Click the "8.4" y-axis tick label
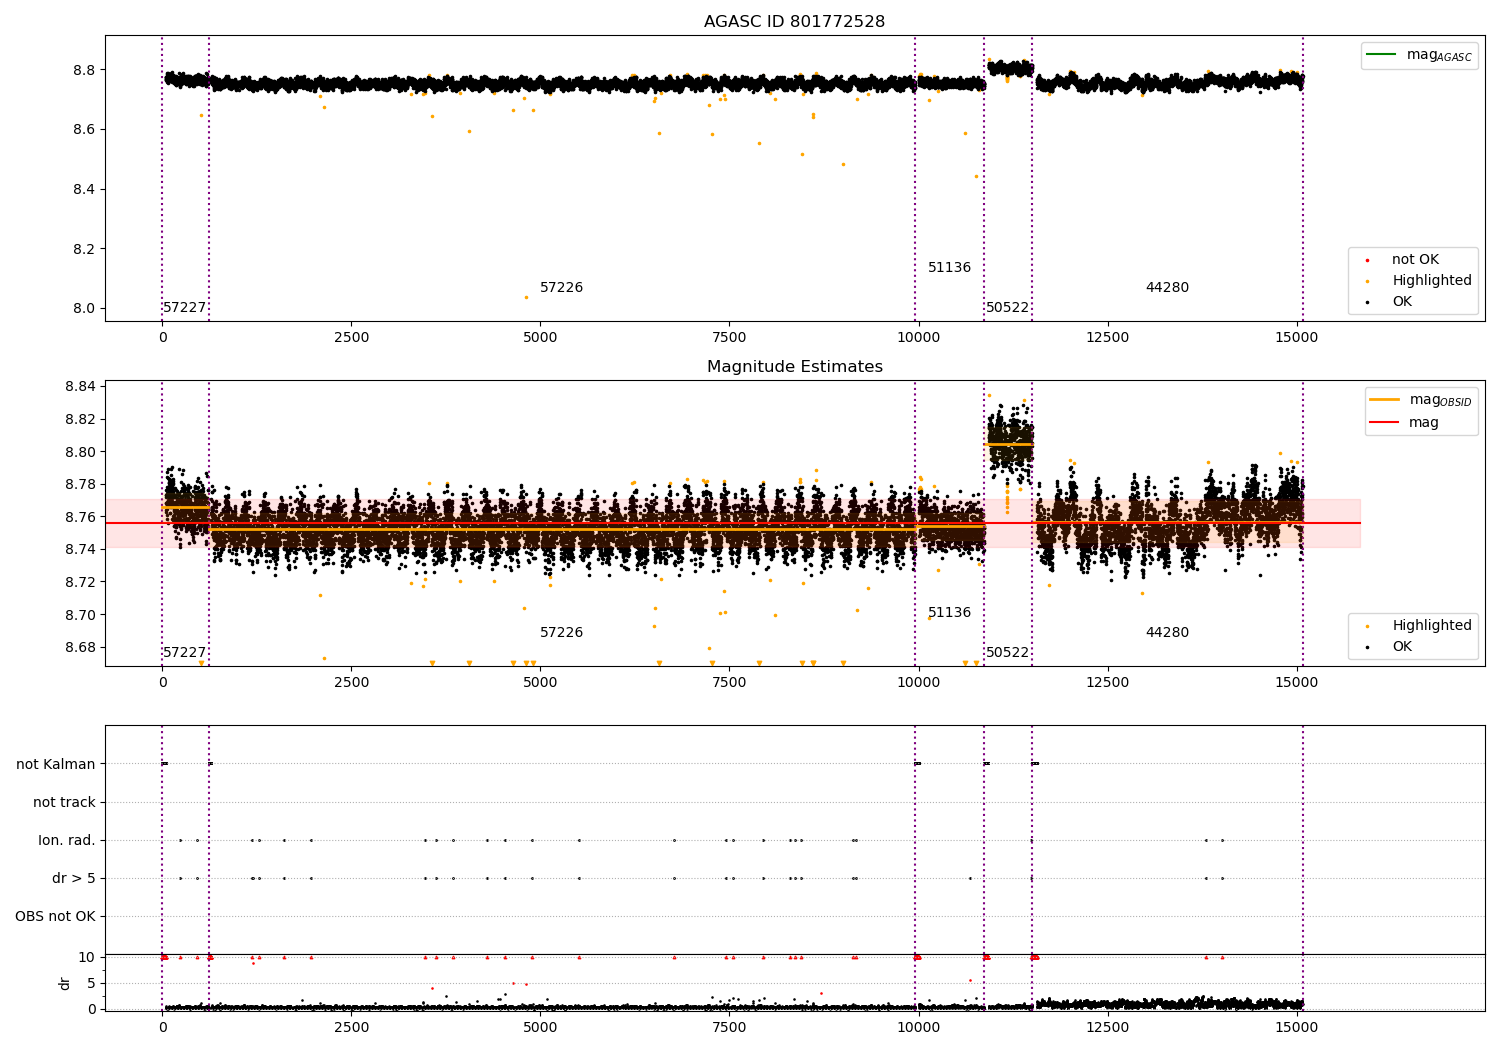 (84, 189)
